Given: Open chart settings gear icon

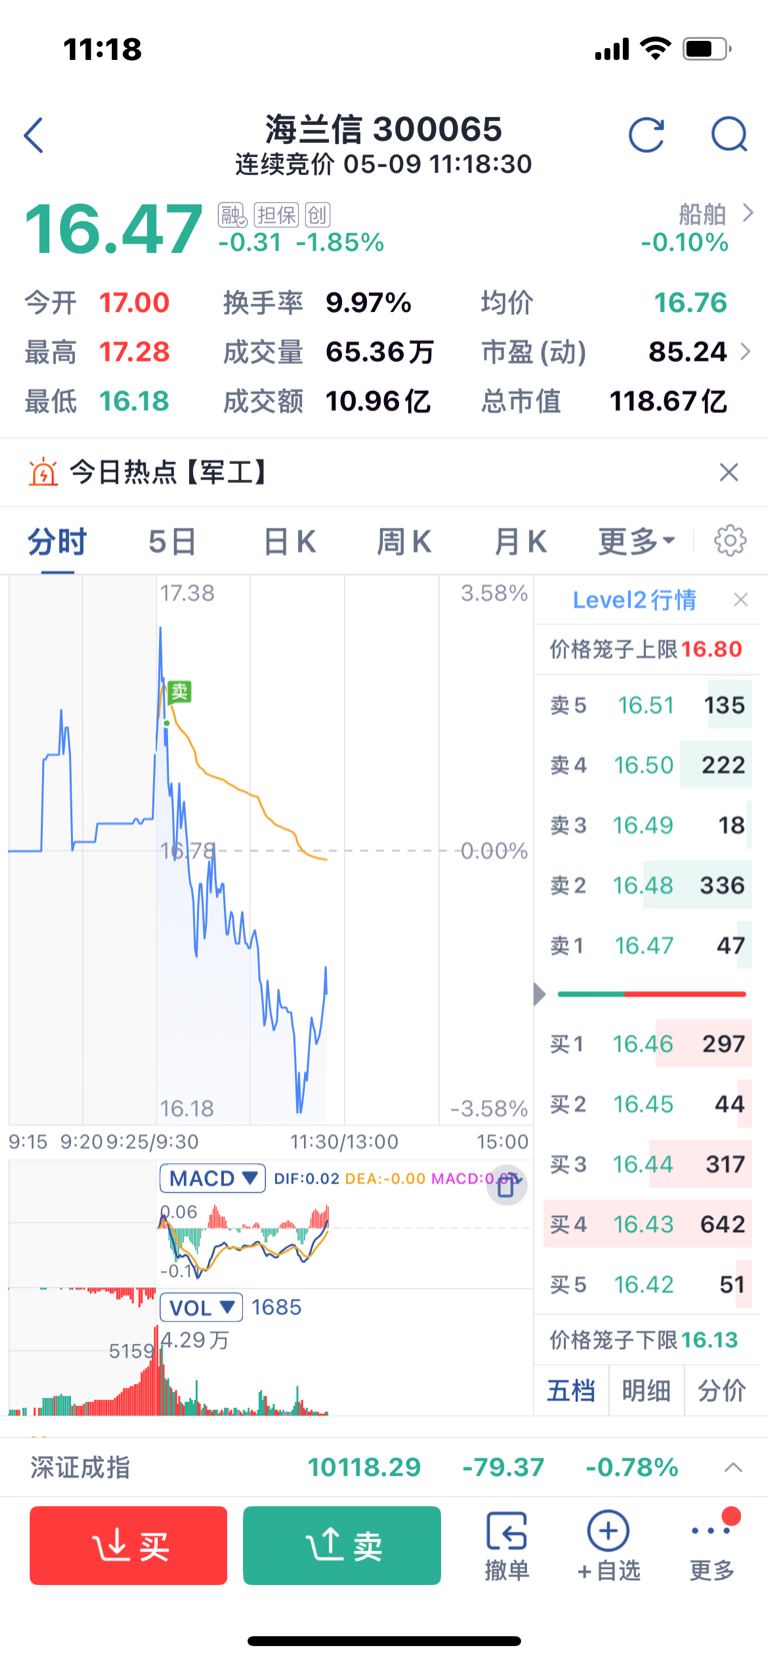Looking at the screenshot, I should coord(730,540).
